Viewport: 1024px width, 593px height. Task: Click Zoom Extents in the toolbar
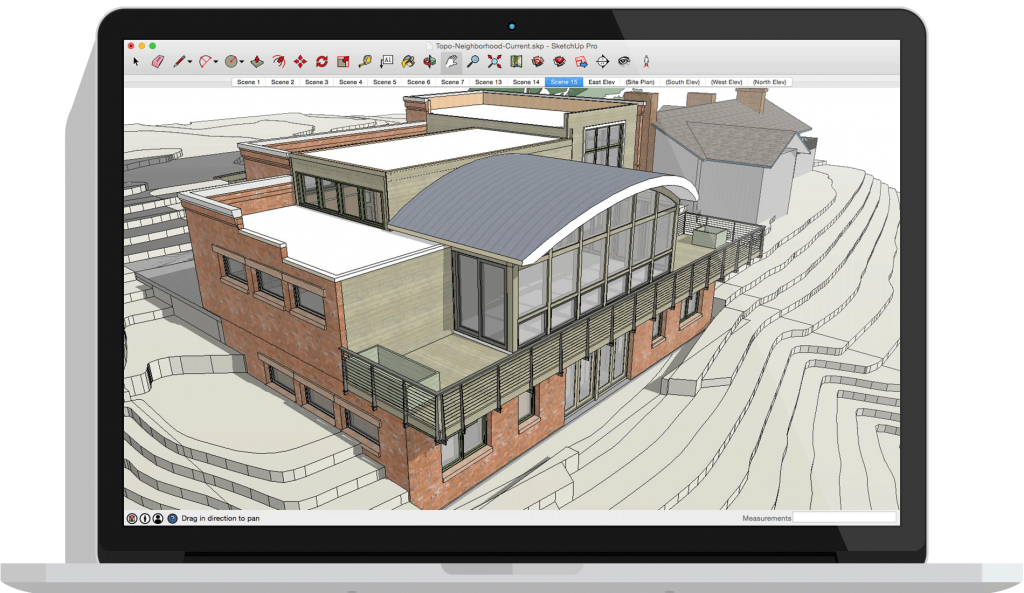click(x=494, y=60)
